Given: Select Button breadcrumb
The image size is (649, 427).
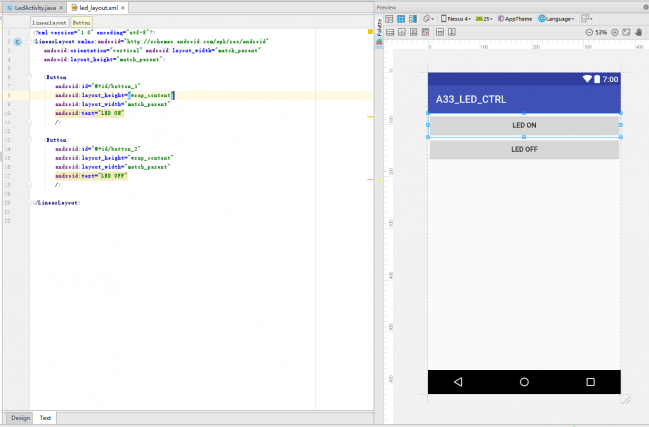Looking at the screenshot, I should pos(81,22).
